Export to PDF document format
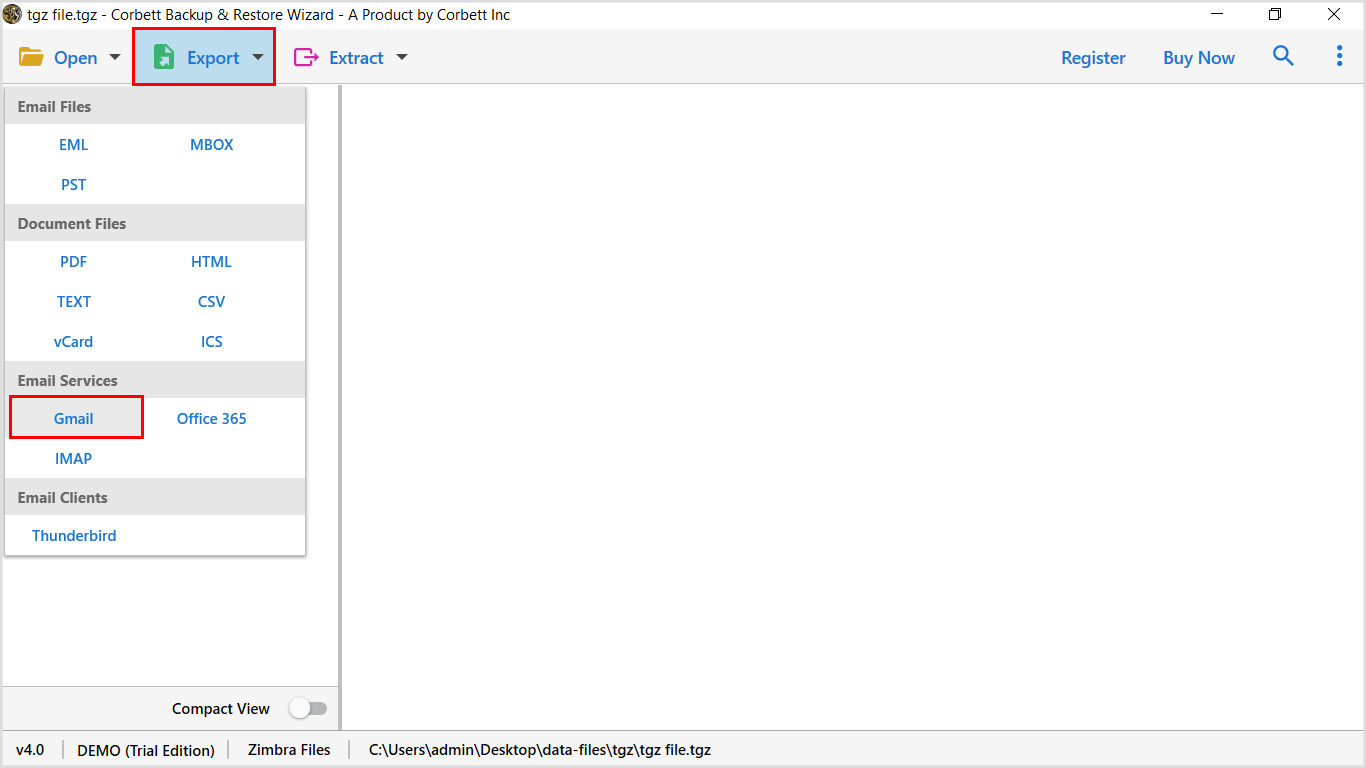The height and width of the screenshot is (768, 1366). (73, 261)
